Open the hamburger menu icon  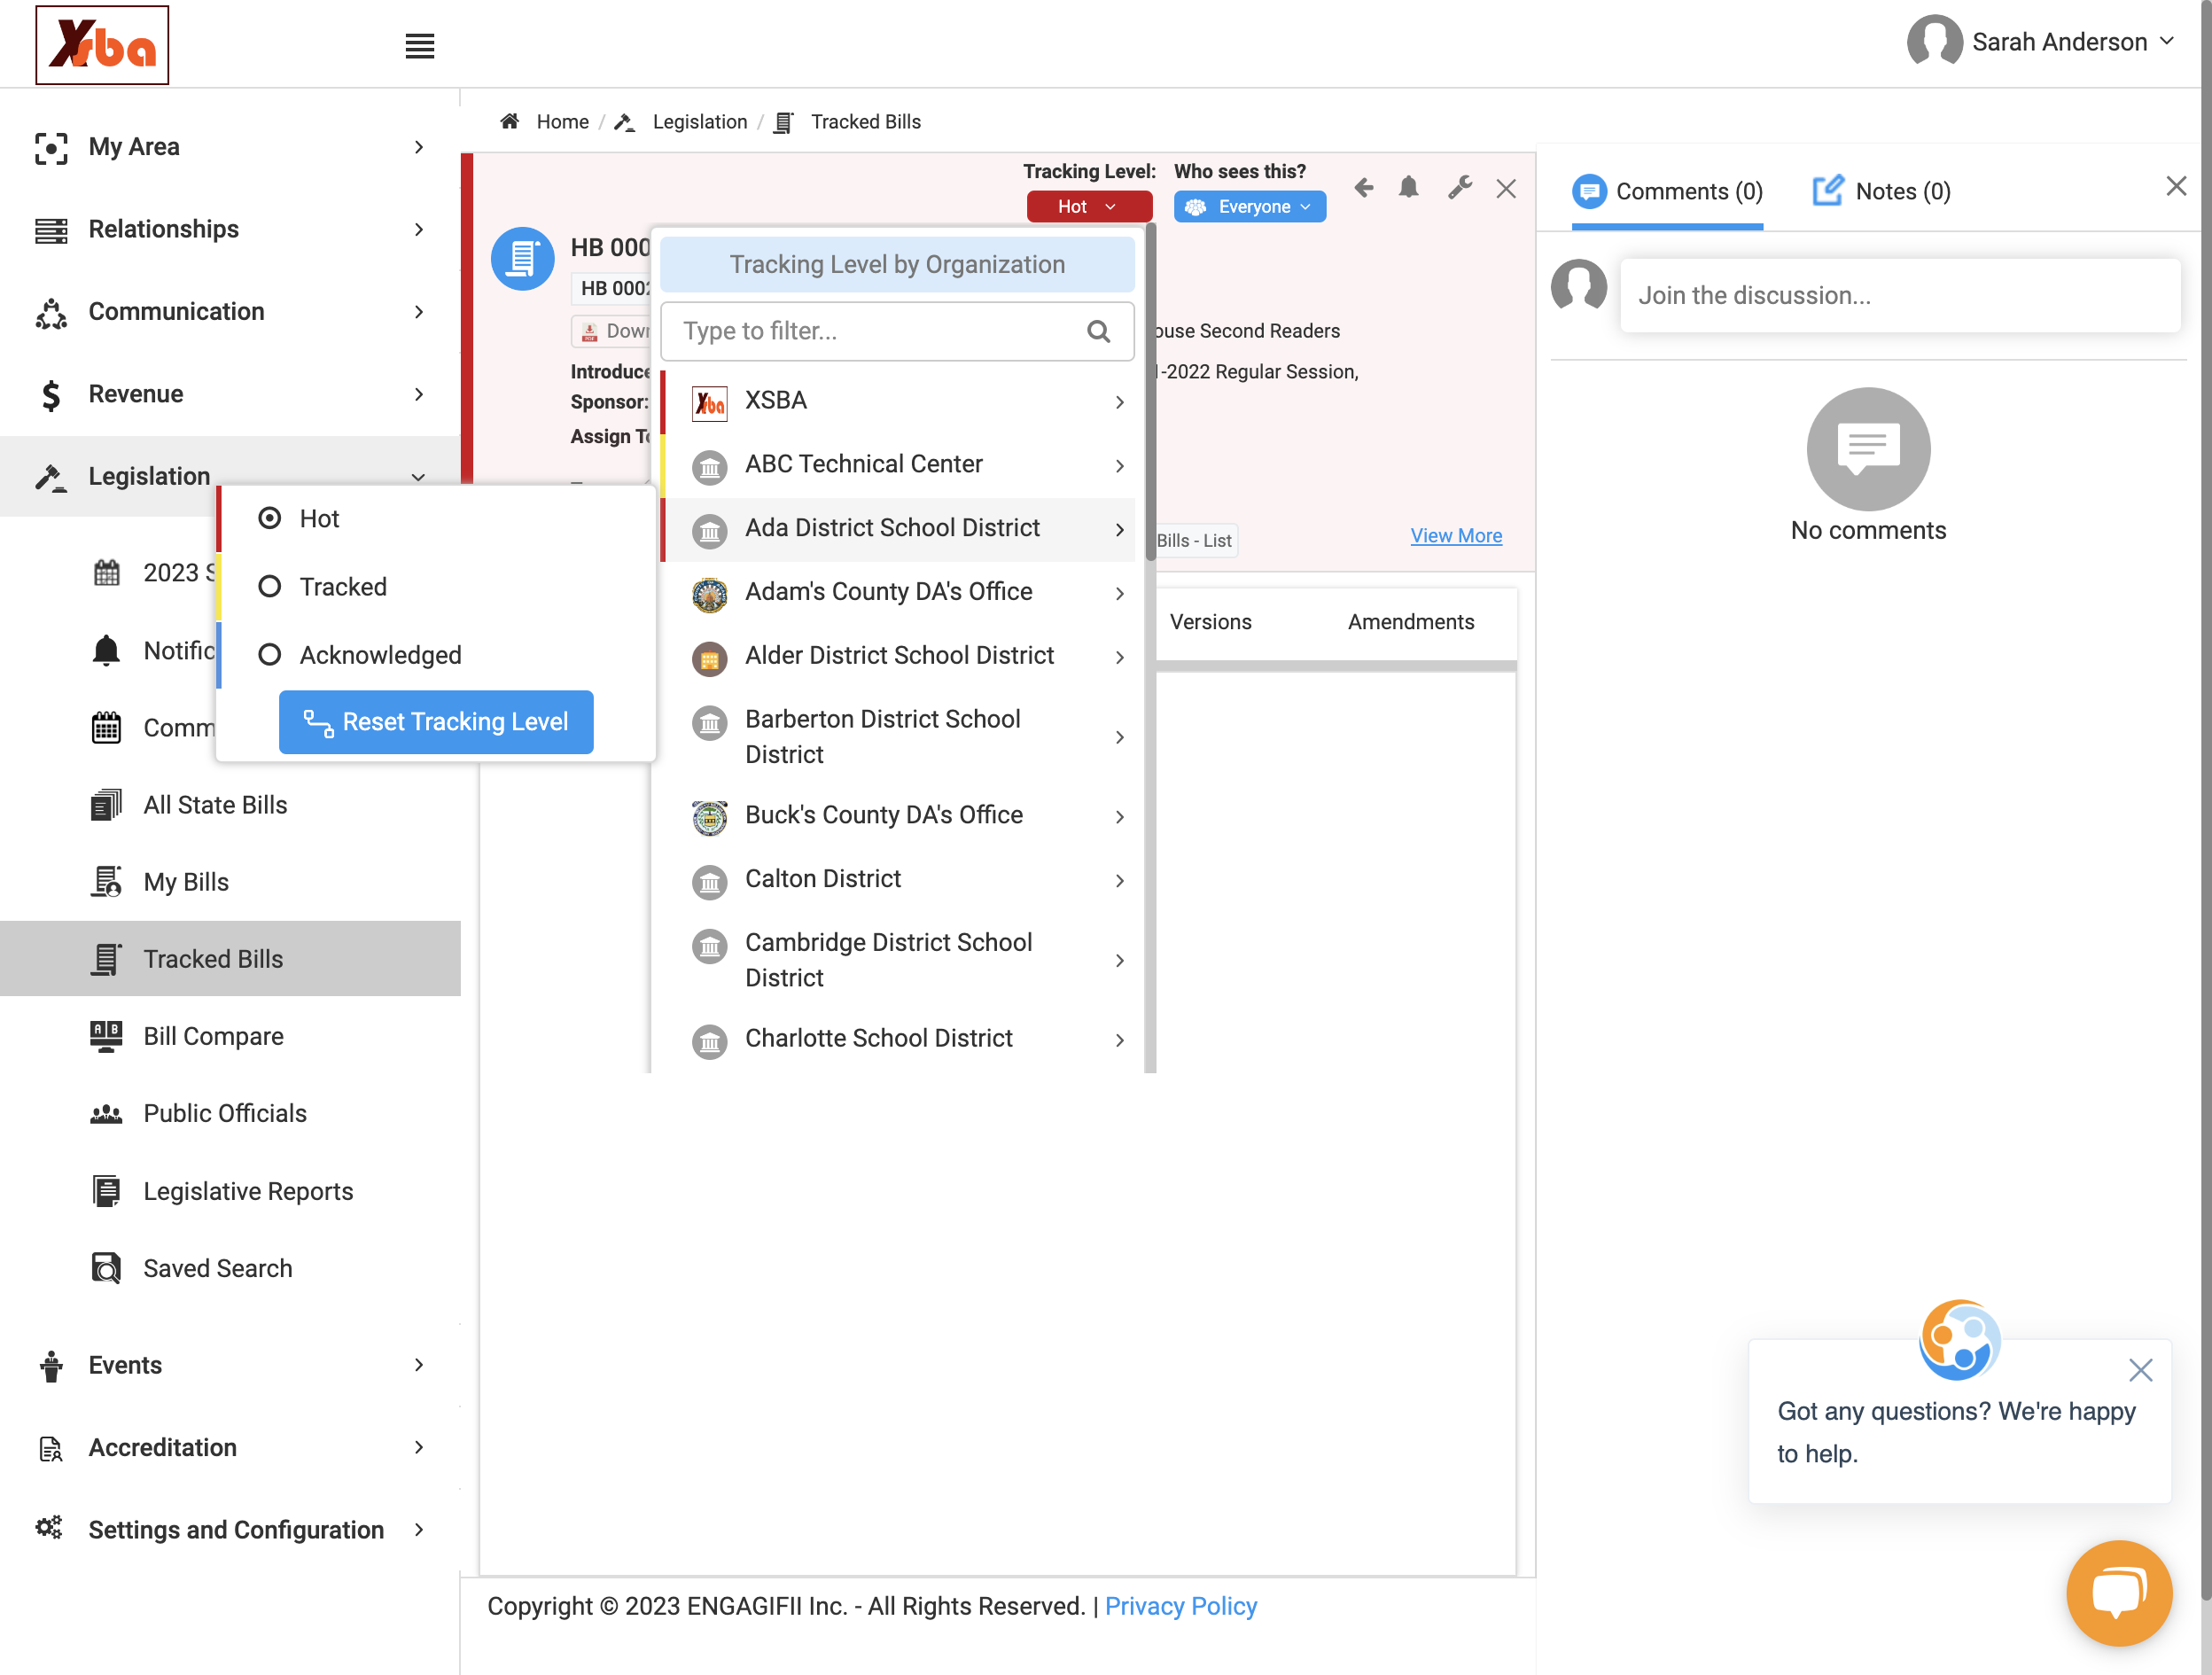click(419, 46)
